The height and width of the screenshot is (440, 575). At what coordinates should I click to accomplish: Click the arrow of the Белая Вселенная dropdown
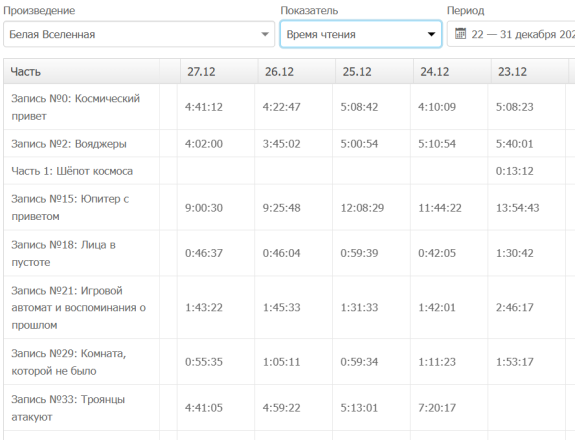pos(265,34)
